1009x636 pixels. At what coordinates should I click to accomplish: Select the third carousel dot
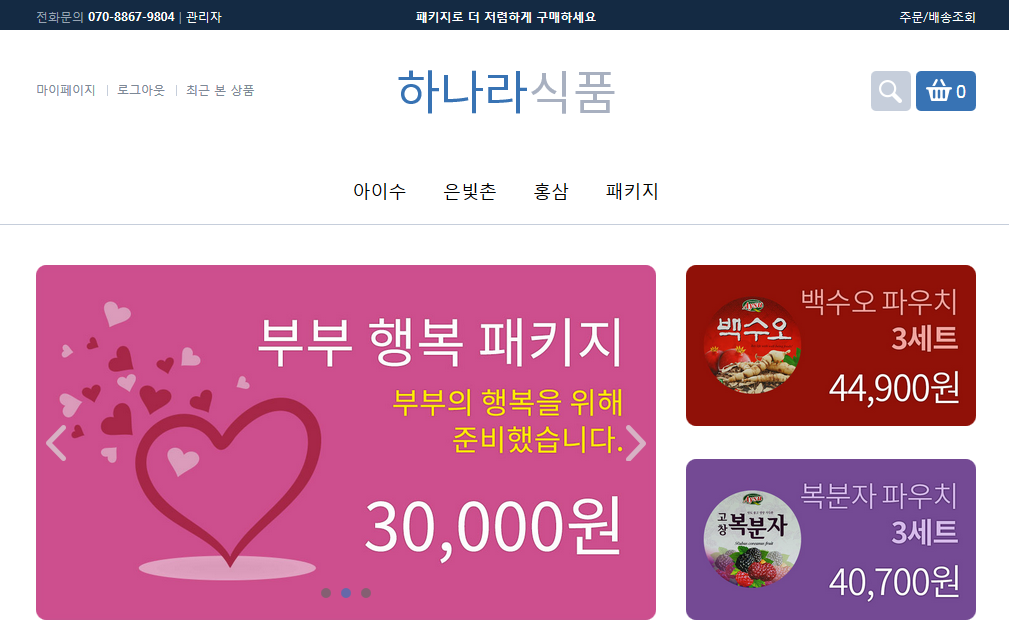366,593
